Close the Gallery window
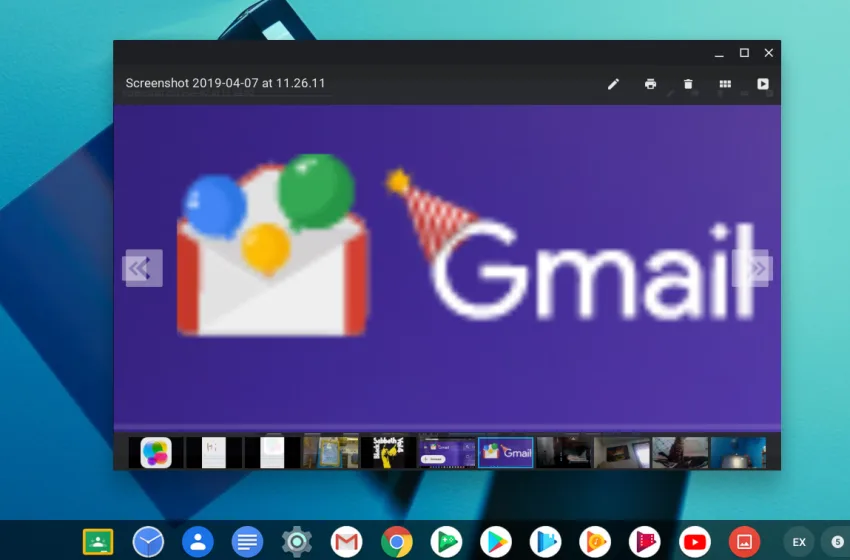The width and height of the screenshot is (850, 560). 769,53
